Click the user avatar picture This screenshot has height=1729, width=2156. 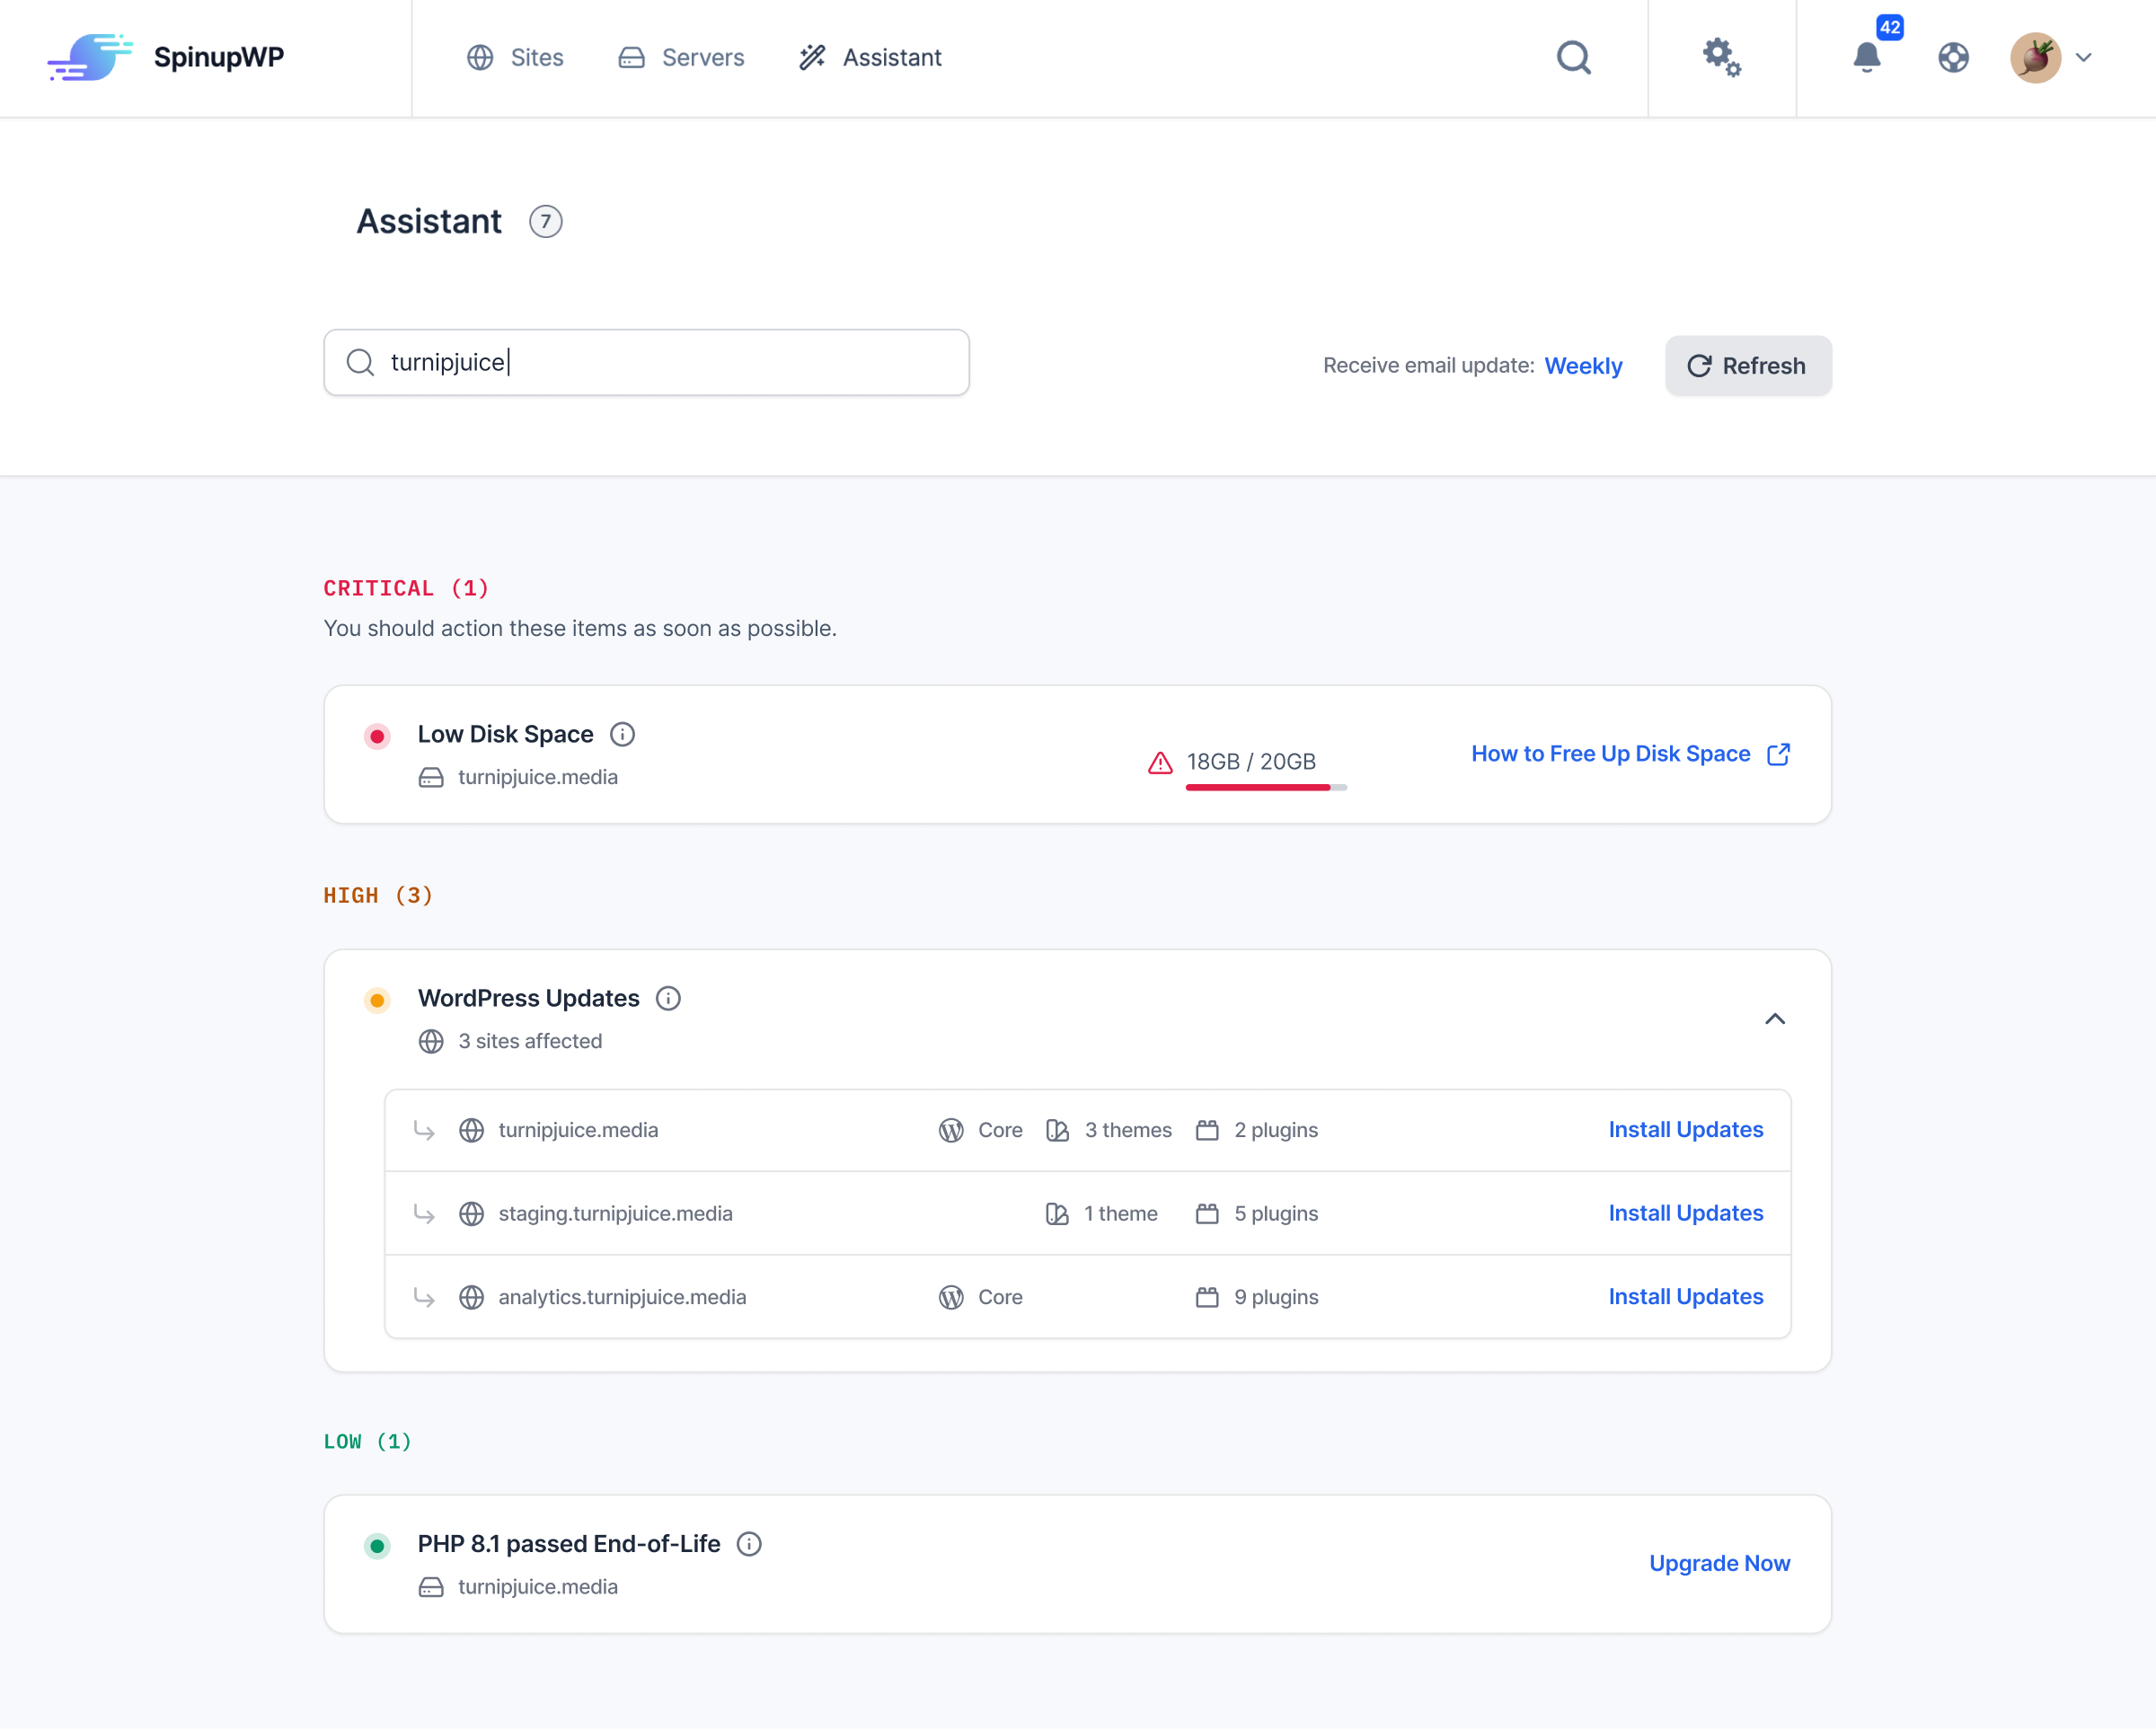[2035, 58]
